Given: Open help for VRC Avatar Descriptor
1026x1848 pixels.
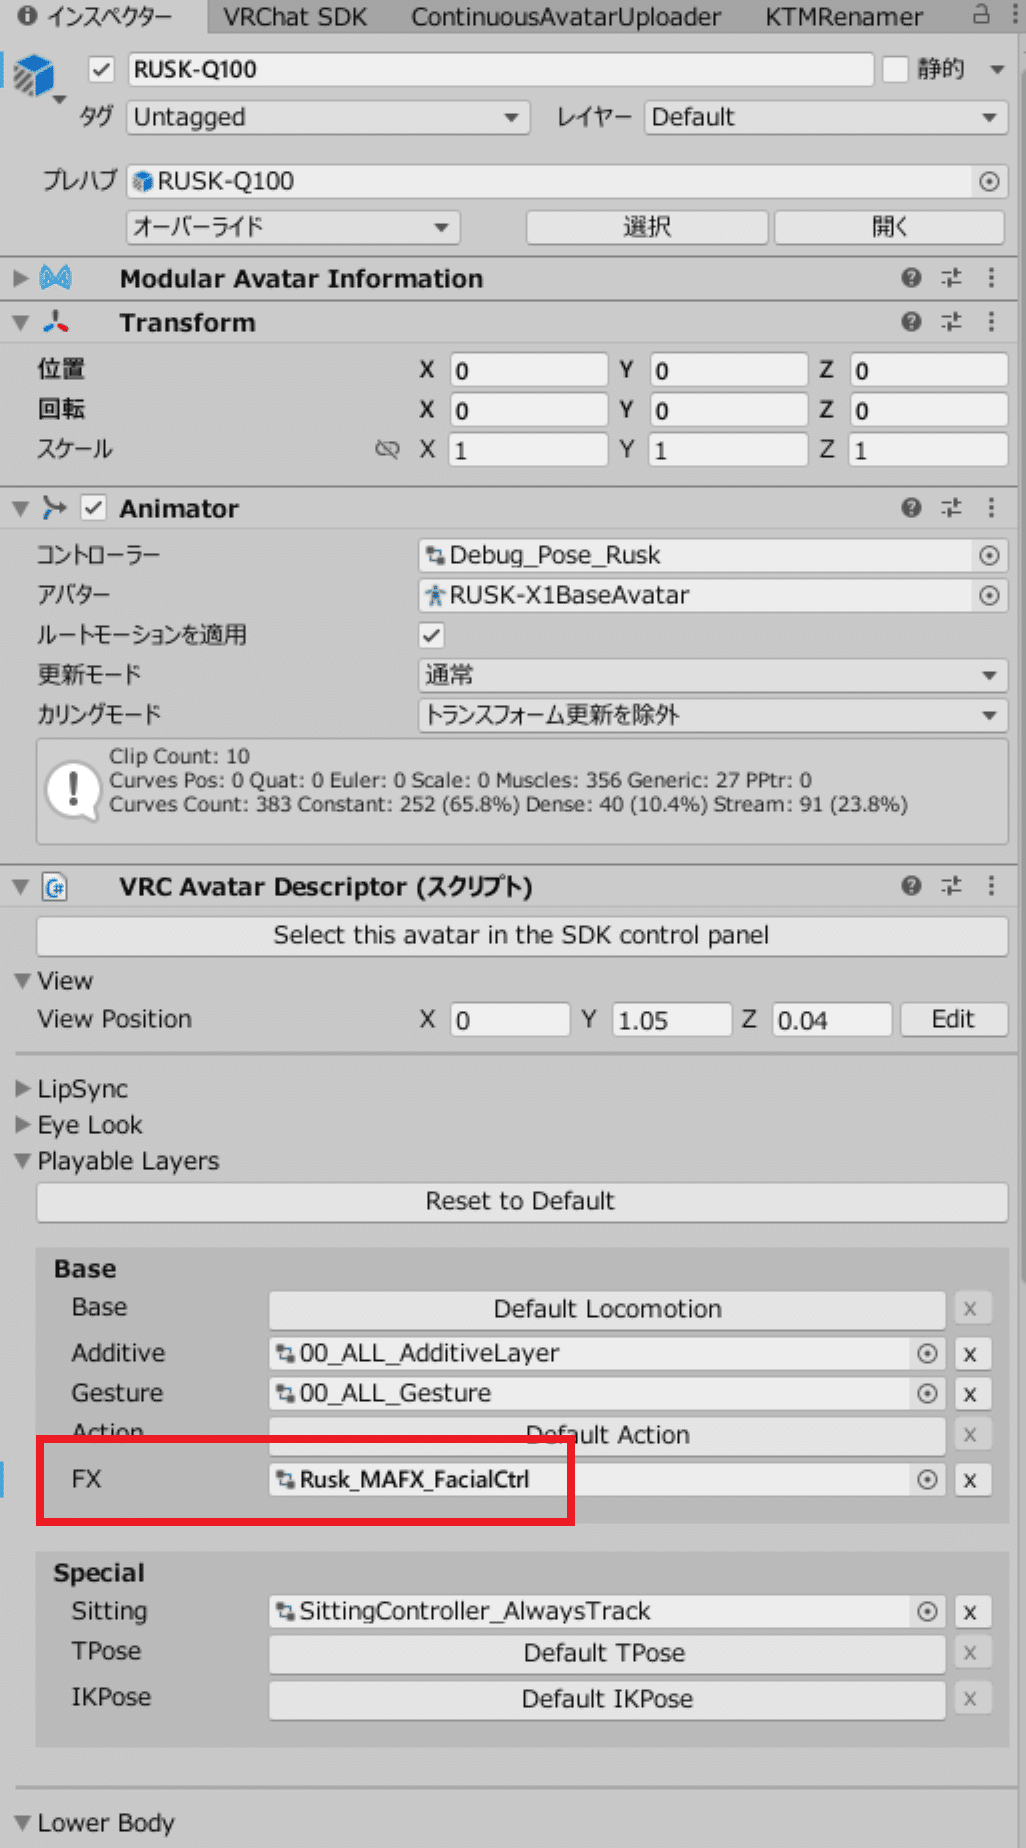Looking at the screenshot, I should (x=911, y=886).
